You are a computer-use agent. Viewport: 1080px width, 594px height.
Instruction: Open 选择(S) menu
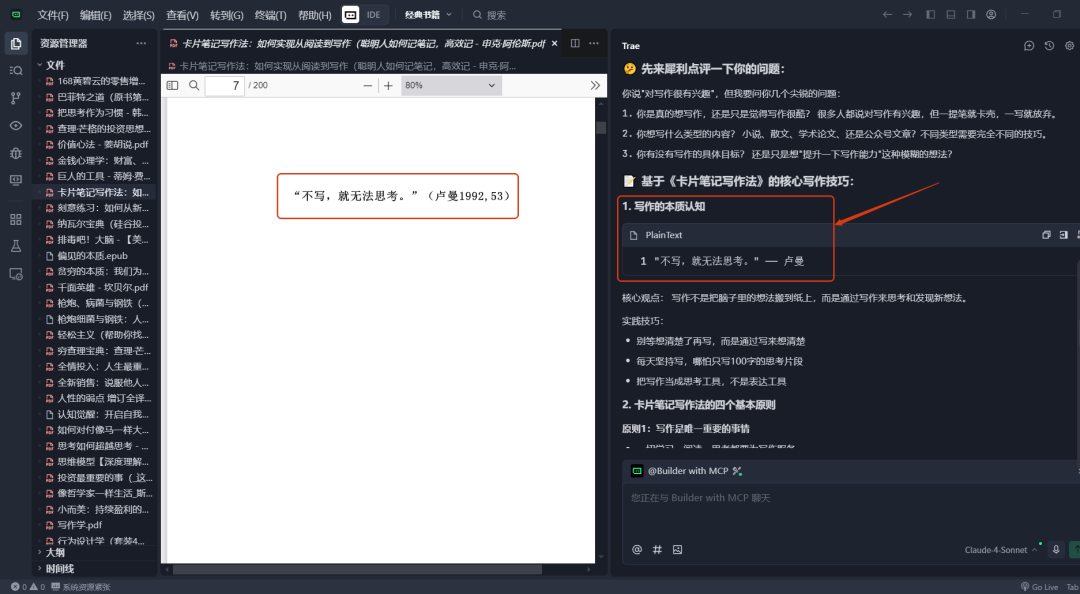(x=138, y=15)
